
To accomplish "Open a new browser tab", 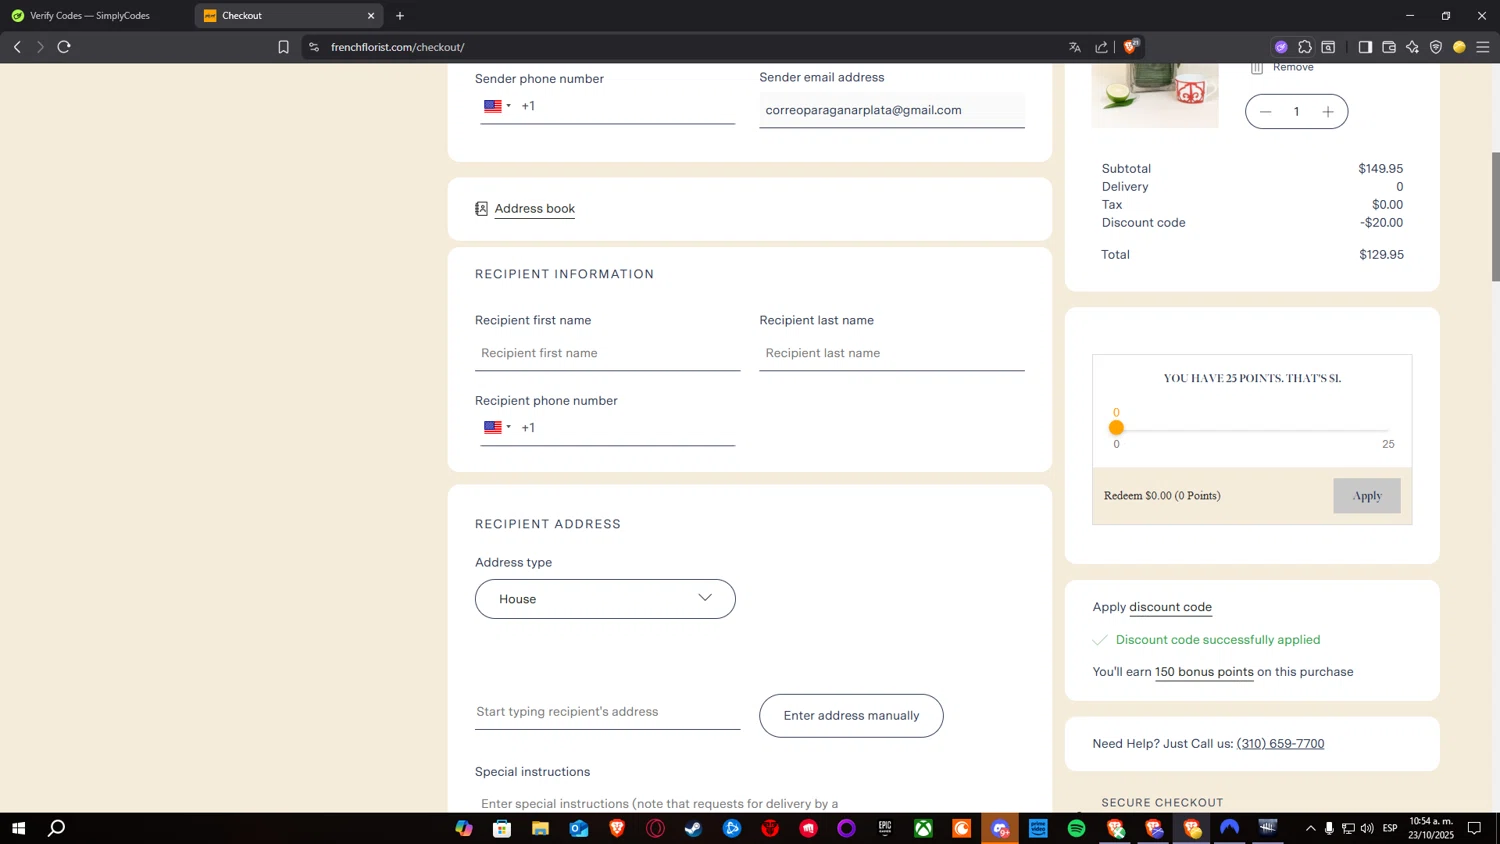I will pos(400,16).
